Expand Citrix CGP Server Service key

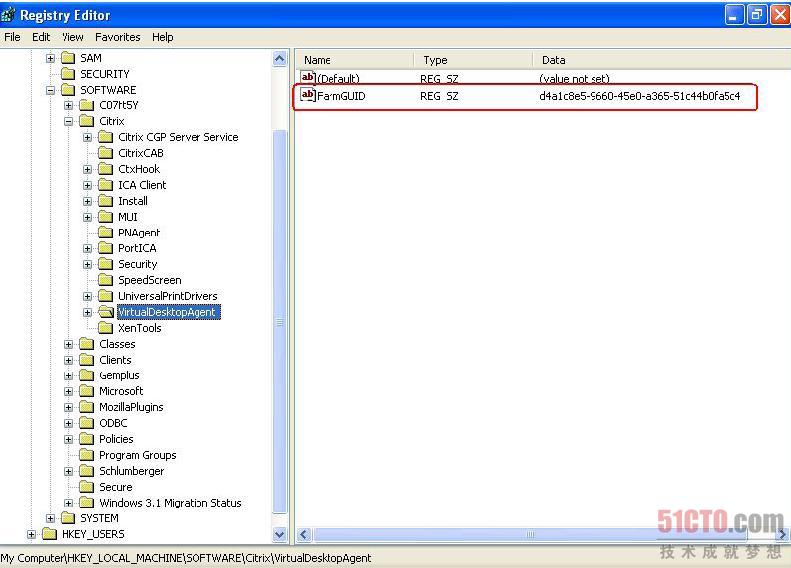pyautogui.click(x=87, y=138)
